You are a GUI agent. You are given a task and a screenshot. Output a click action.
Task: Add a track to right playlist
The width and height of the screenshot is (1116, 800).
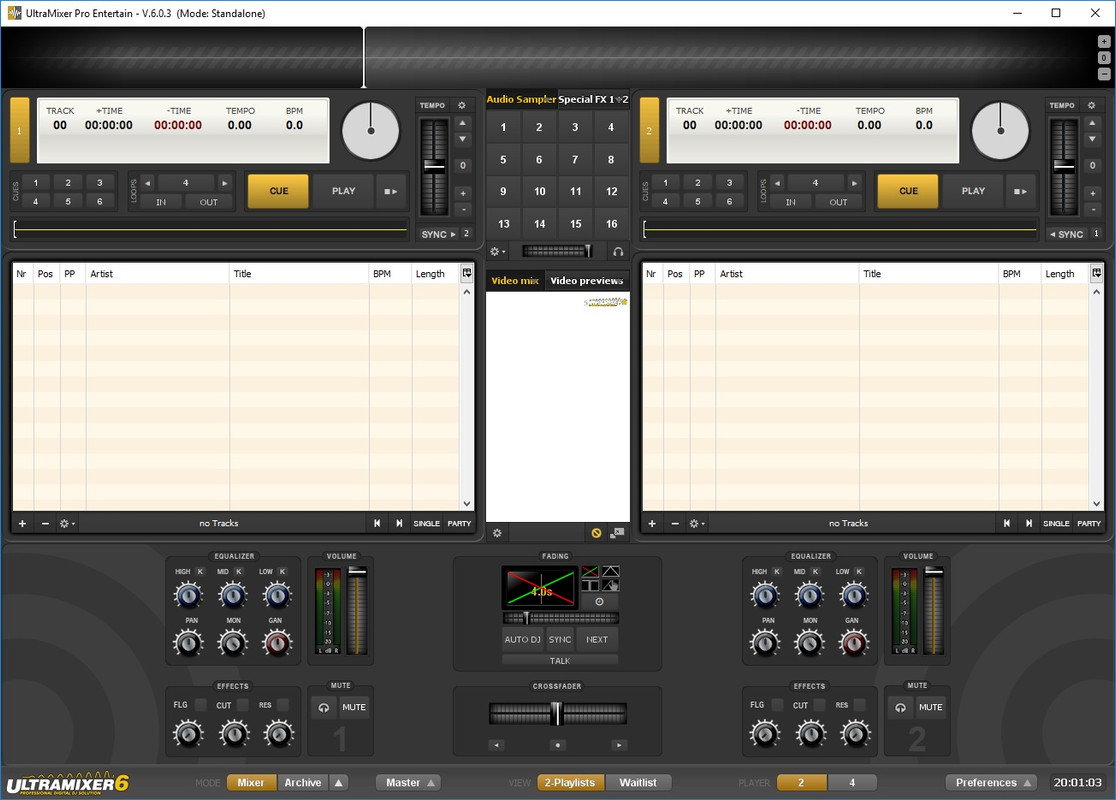click(651, 523)
